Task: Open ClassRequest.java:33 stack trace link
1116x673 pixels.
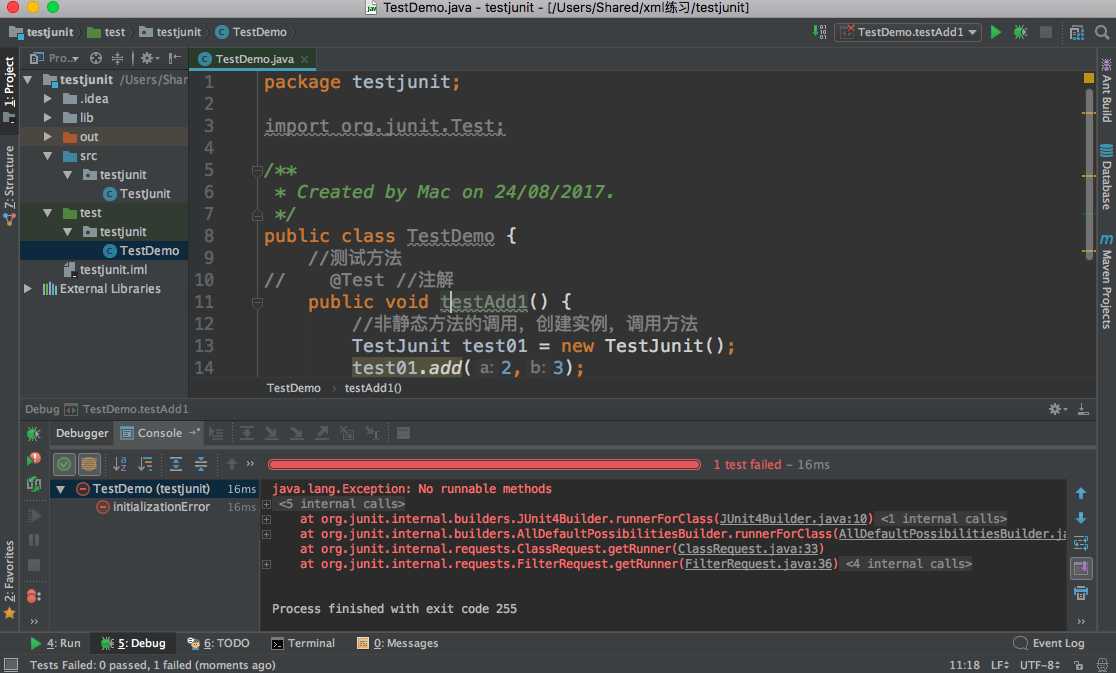Action: pyautogui.click(x=747, y=549)
